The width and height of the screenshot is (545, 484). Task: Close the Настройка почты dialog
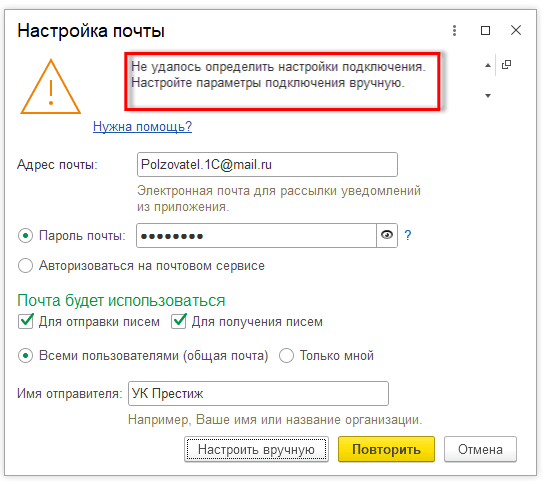[x=516, y=30]
